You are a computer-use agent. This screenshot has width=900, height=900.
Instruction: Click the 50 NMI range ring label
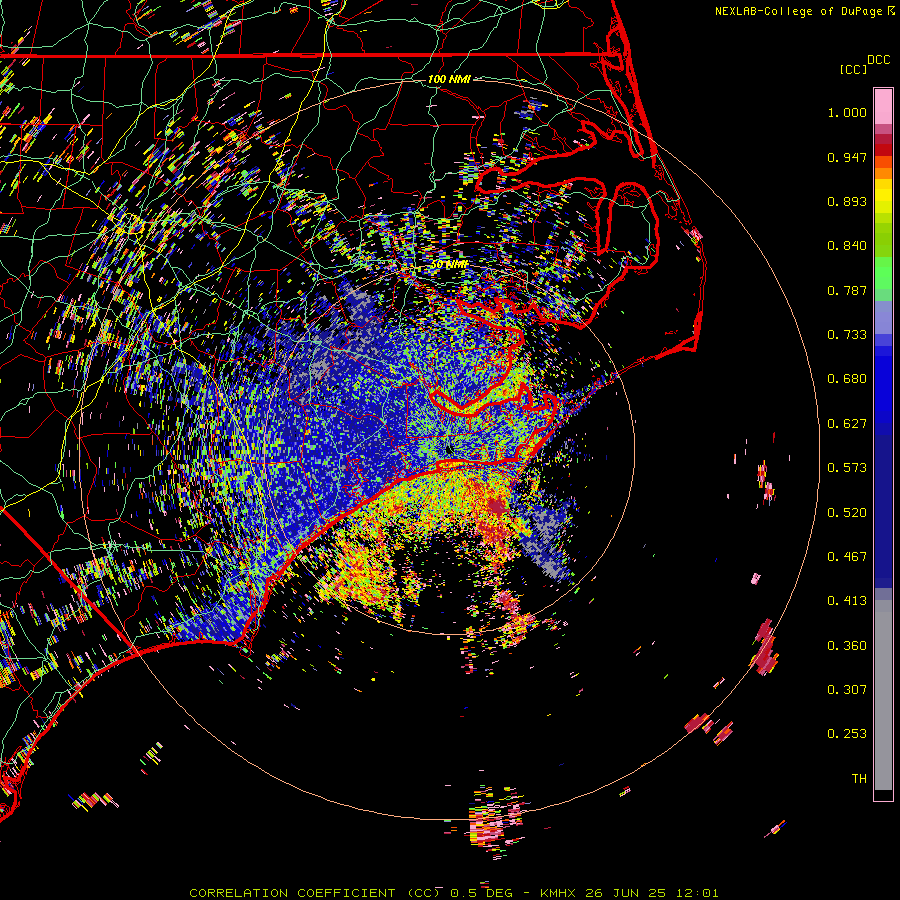[x=449, y=265]
